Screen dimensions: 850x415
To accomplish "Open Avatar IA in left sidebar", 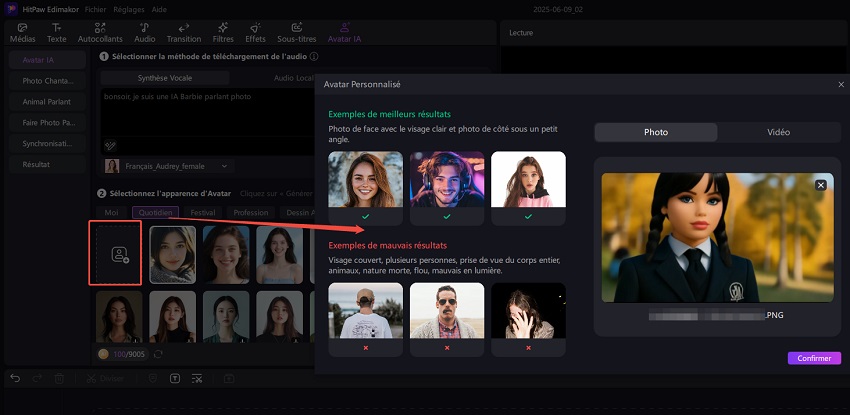I will coord(47,60).
